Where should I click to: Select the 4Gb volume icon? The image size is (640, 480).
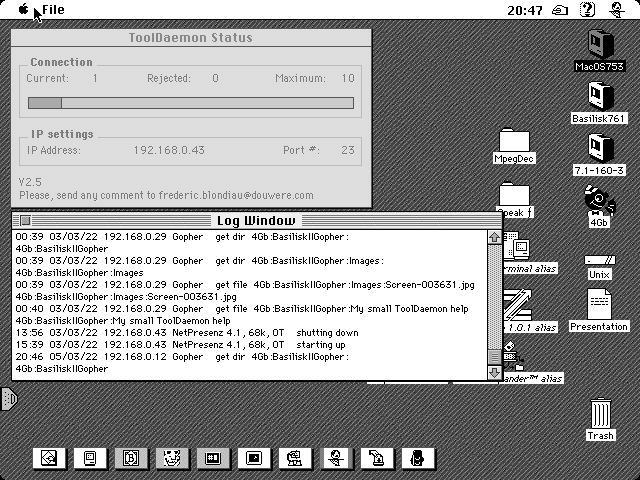click(600, 198)
